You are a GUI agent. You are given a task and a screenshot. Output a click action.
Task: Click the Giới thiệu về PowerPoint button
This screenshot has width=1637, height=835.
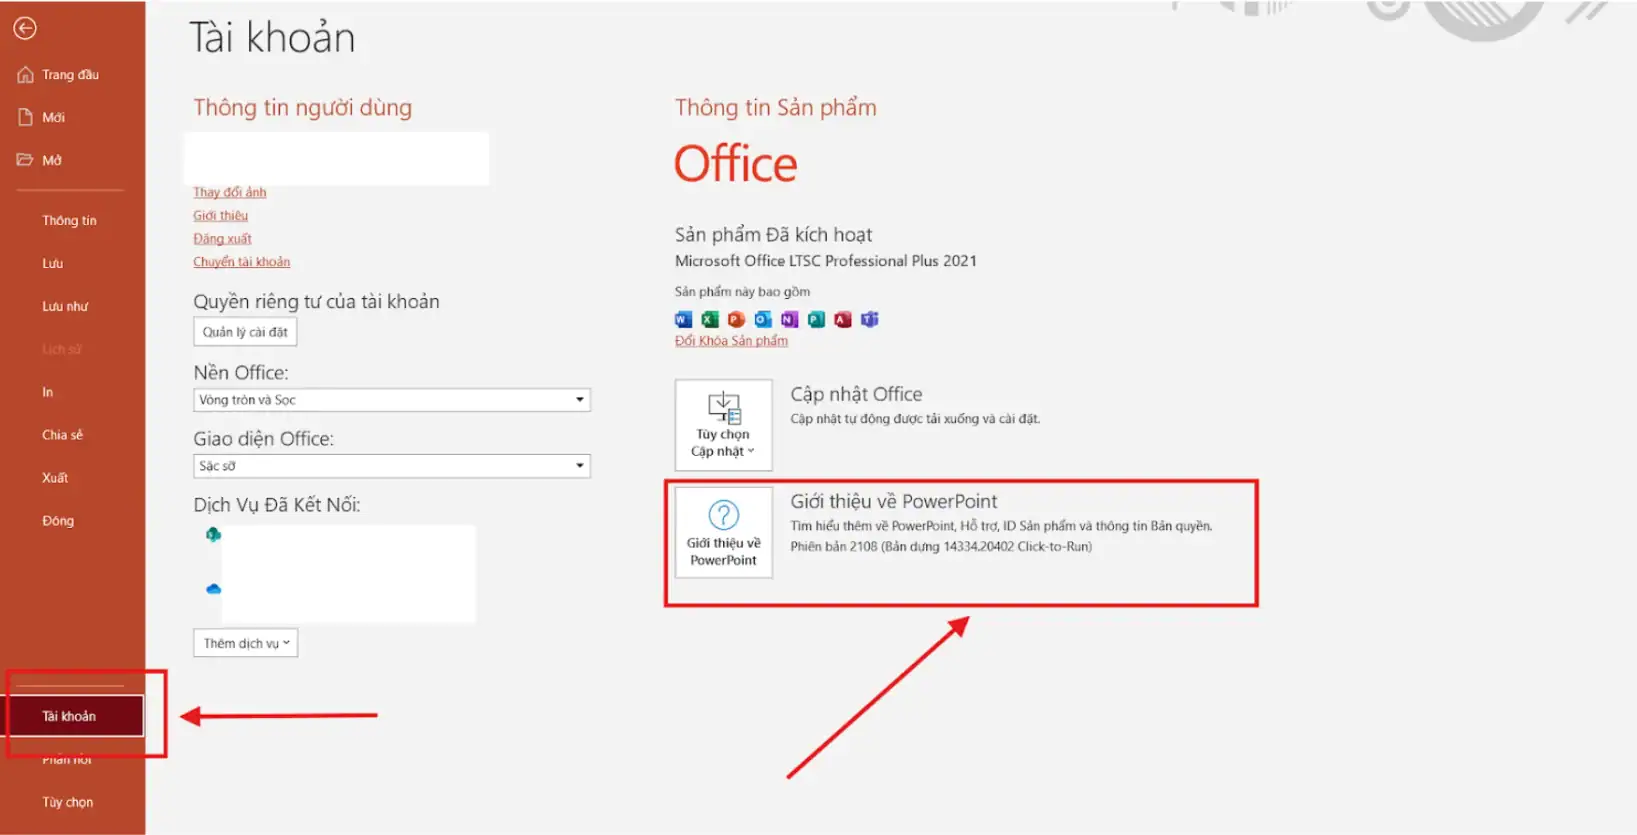723,533
